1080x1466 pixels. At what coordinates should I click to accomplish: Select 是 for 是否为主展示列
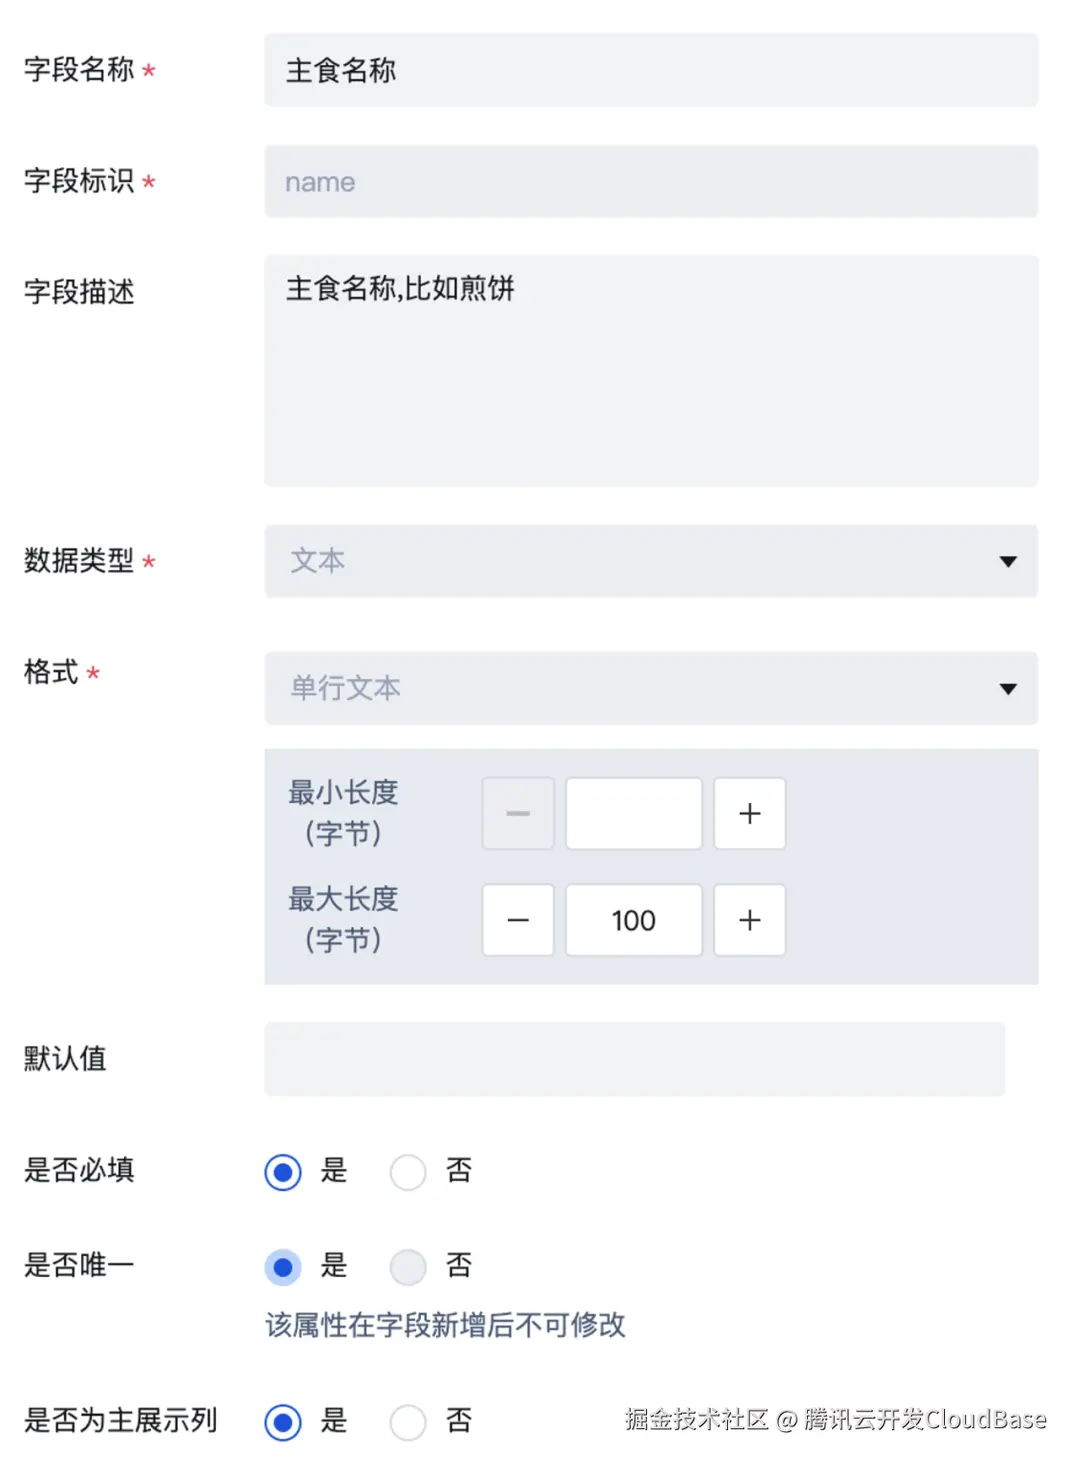point(283,1420)
